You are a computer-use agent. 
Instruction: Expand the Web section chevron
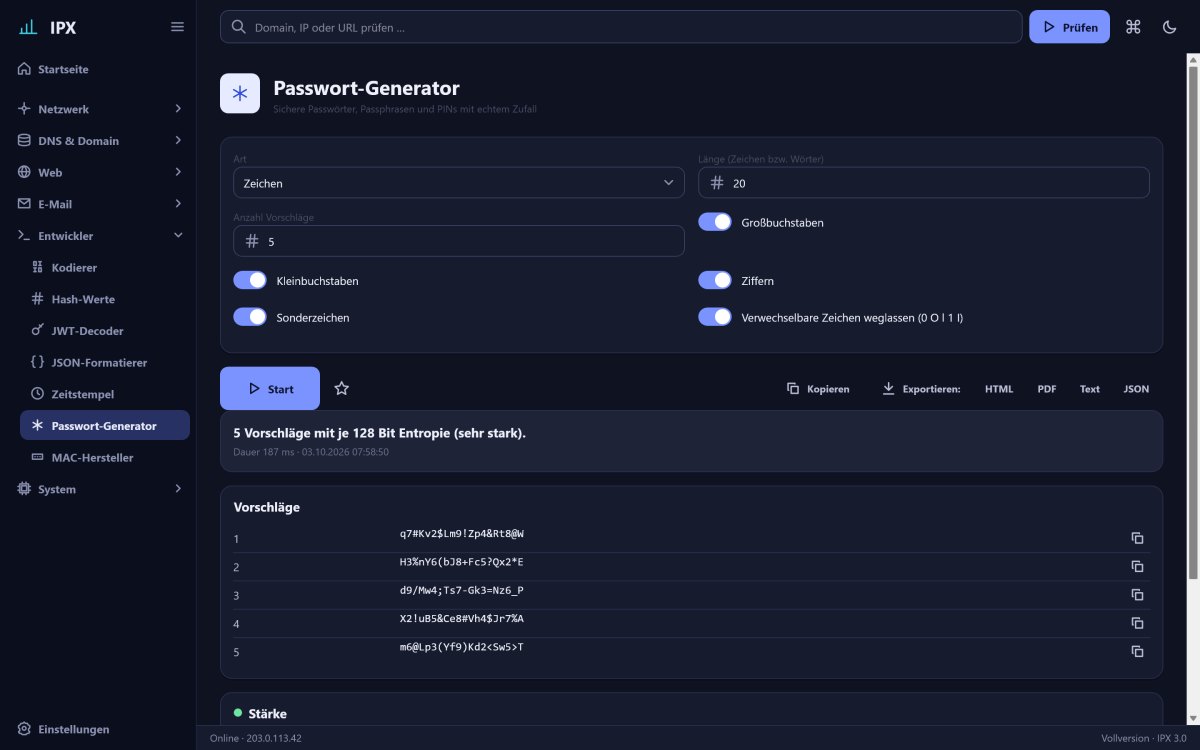tap(178, 172)
